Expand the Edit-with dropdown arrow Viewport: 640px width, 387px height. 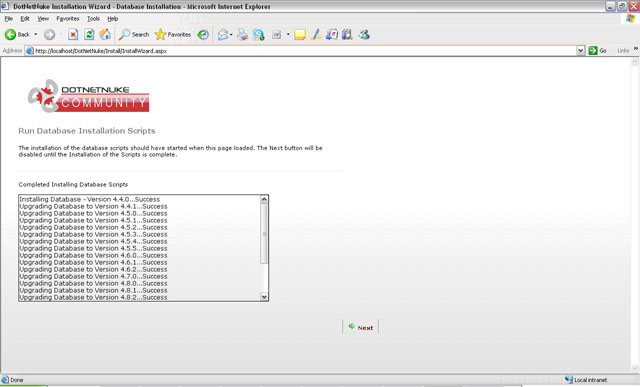(x=288, y=35)
